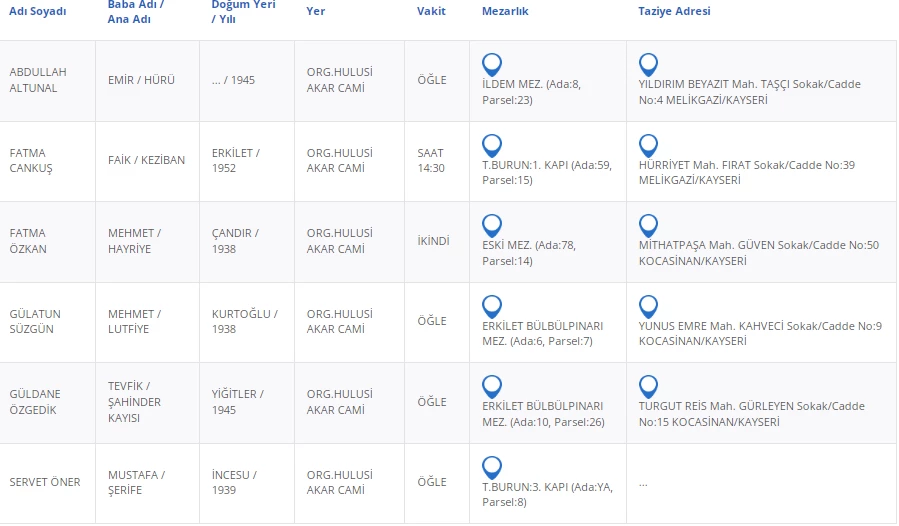Click the Taziye Adresi column header
The height and width of the screenshot is (526, 899).
point(674,11)
